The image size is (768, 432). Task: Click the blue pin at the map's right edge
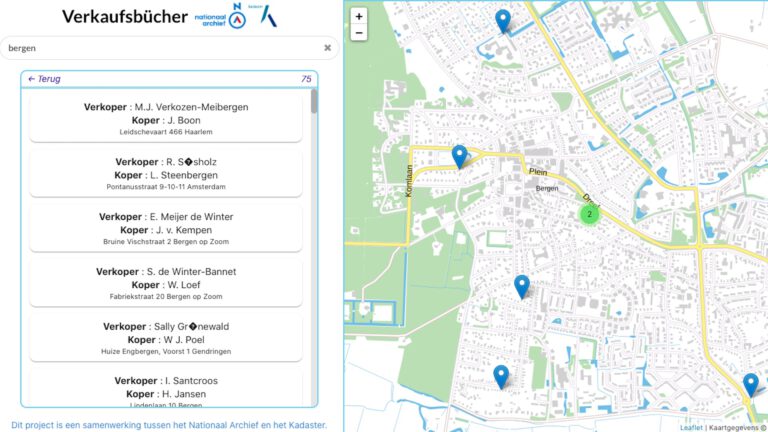pyautogui.click(x=750, y=385)
